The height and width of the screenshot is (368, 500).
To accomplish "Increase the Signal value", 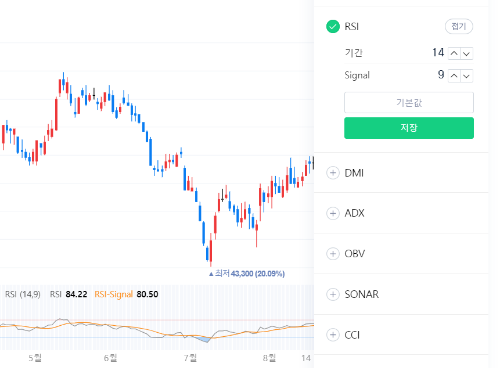I will click(454, 76).
